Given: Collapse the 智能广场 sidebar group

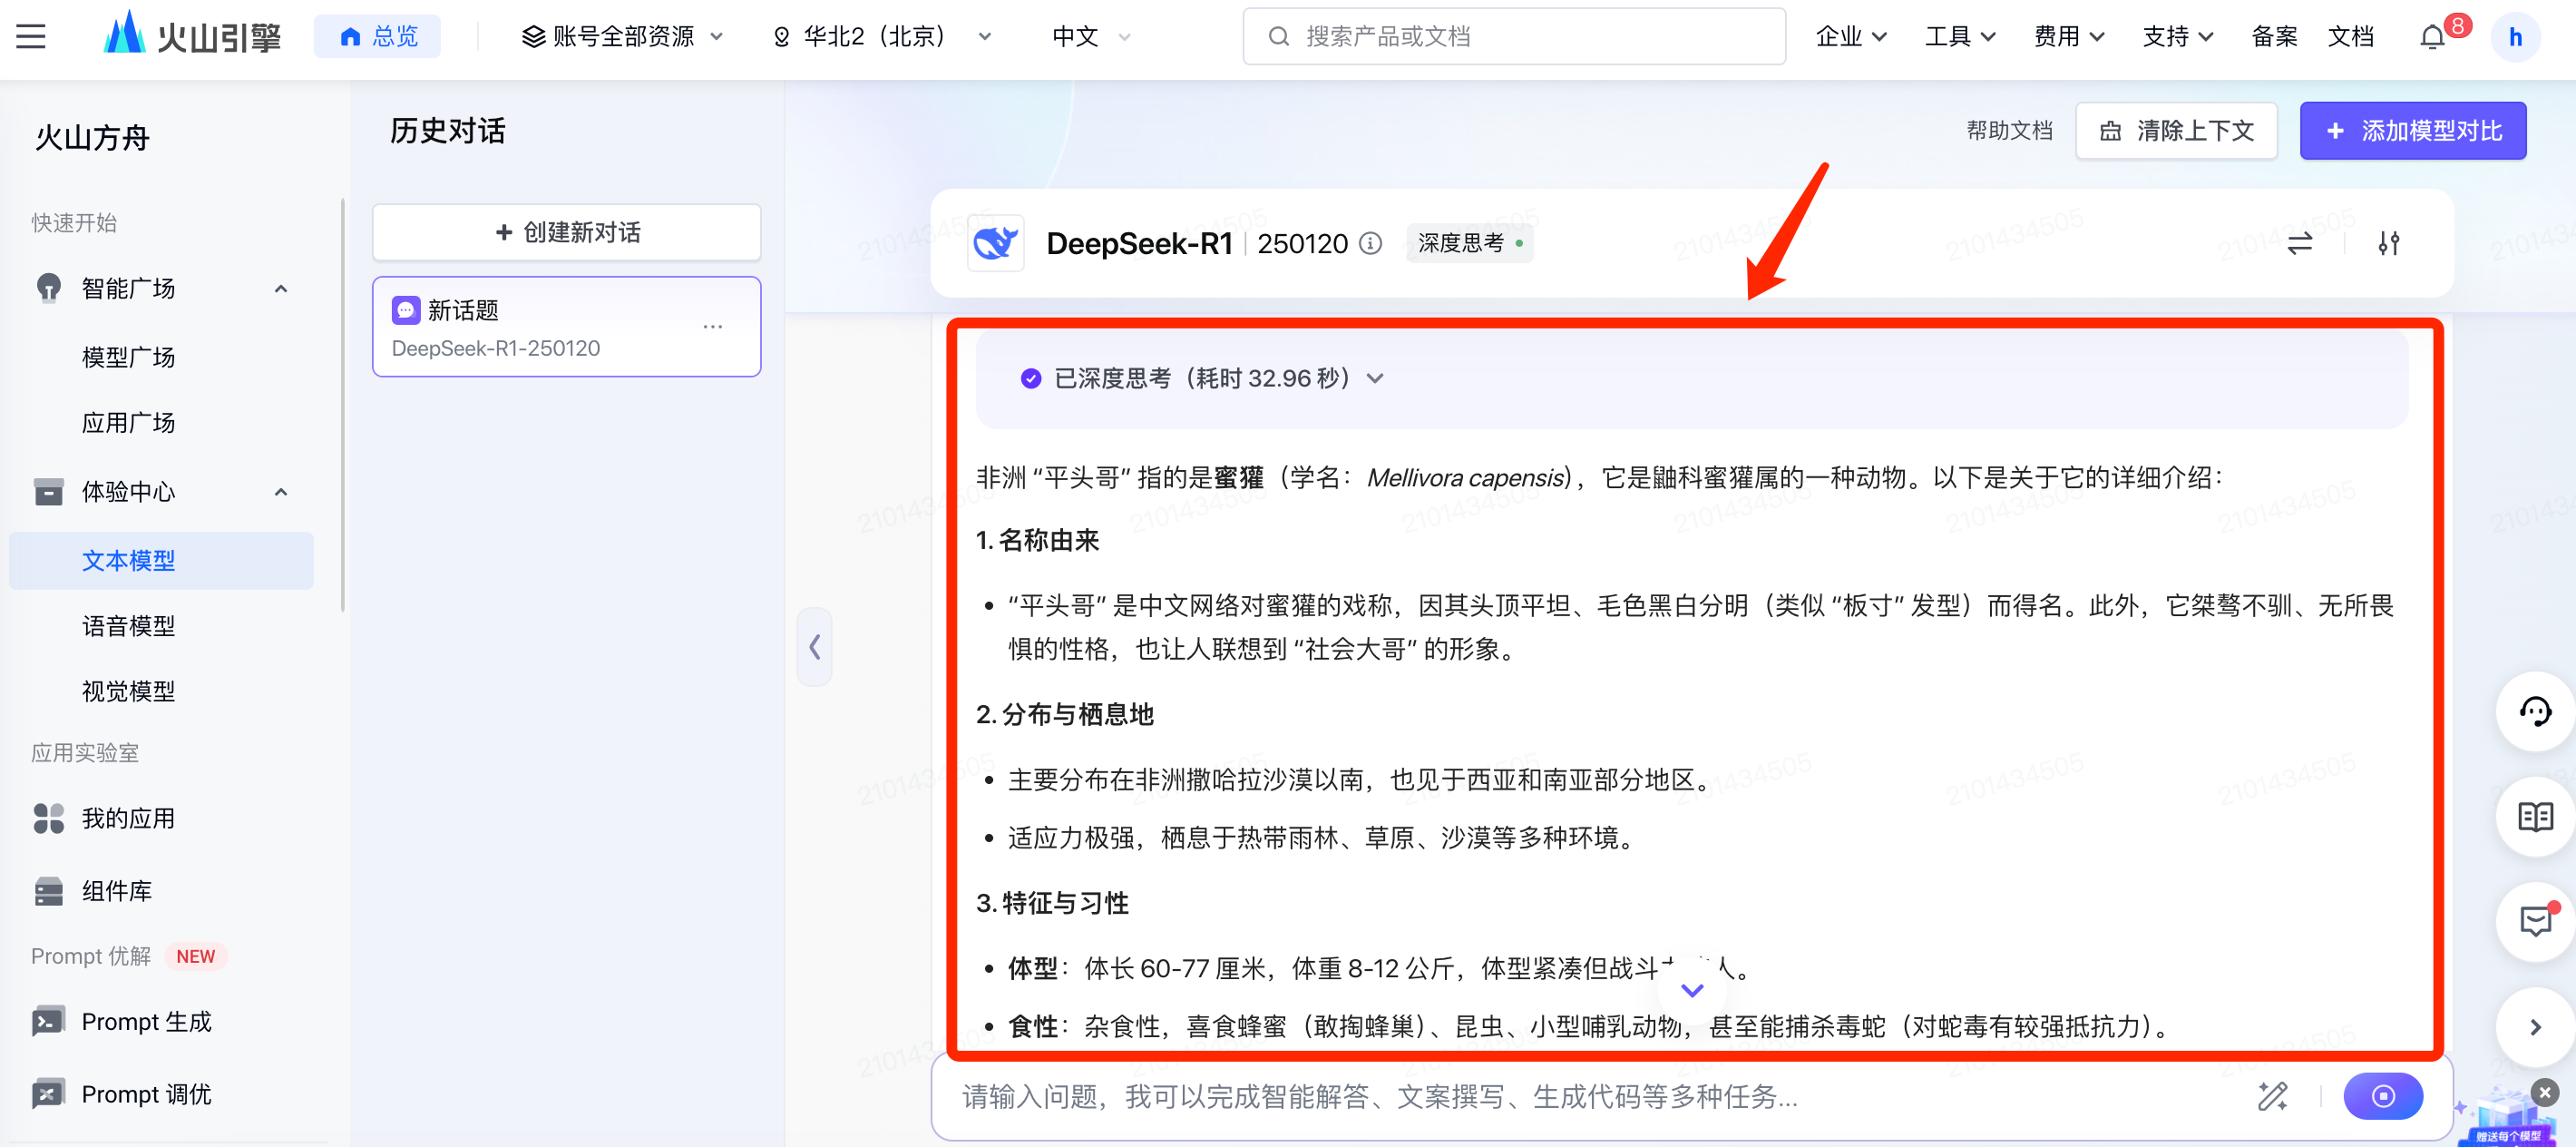Looking at the screenshot, I should [x=281, y=289].
